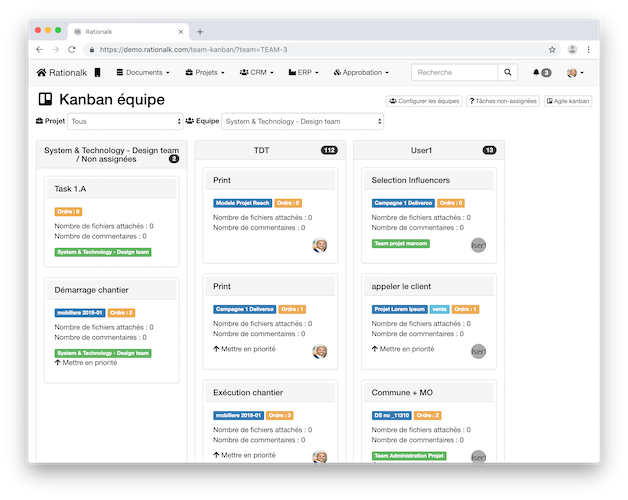Click the blue Campagne 1 Deliveroo tag on Print
Screen dimensions: 628x500
[x=244, y=309]
